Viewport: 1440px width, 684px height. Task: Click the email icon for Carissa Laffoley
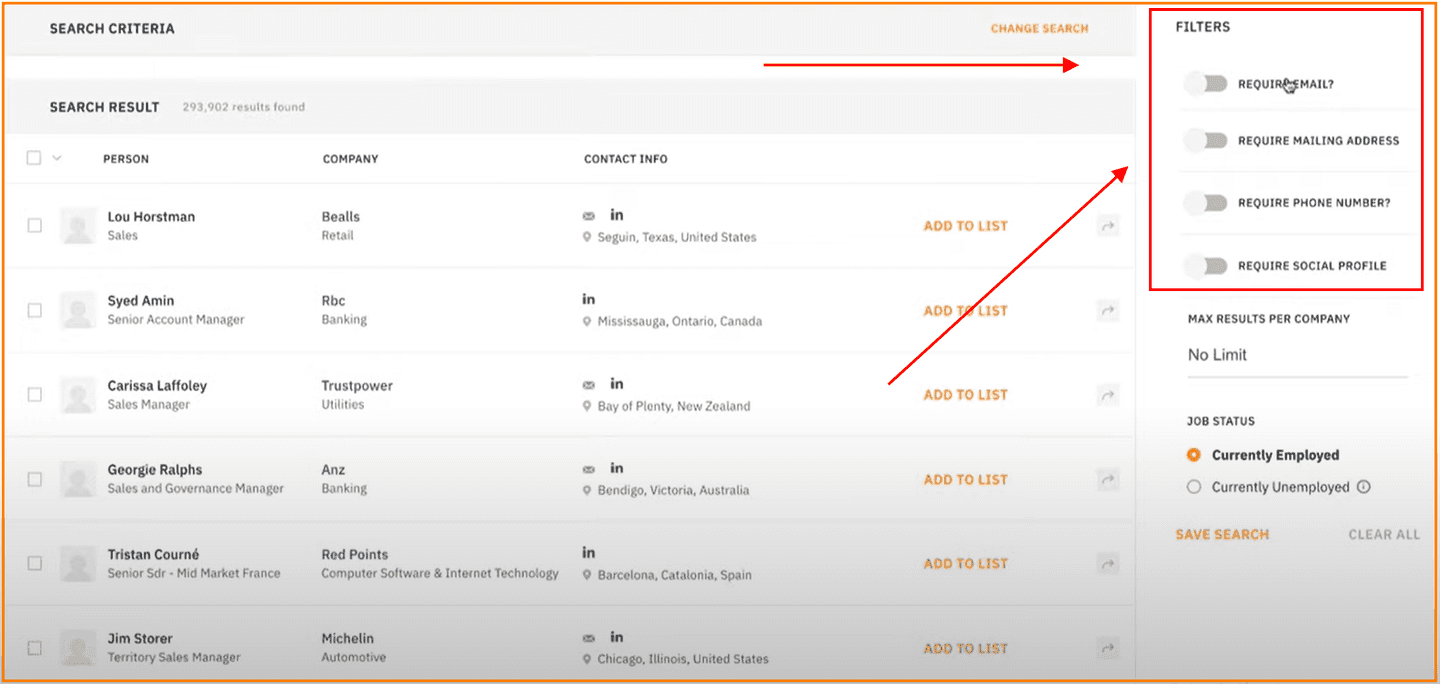589,383
